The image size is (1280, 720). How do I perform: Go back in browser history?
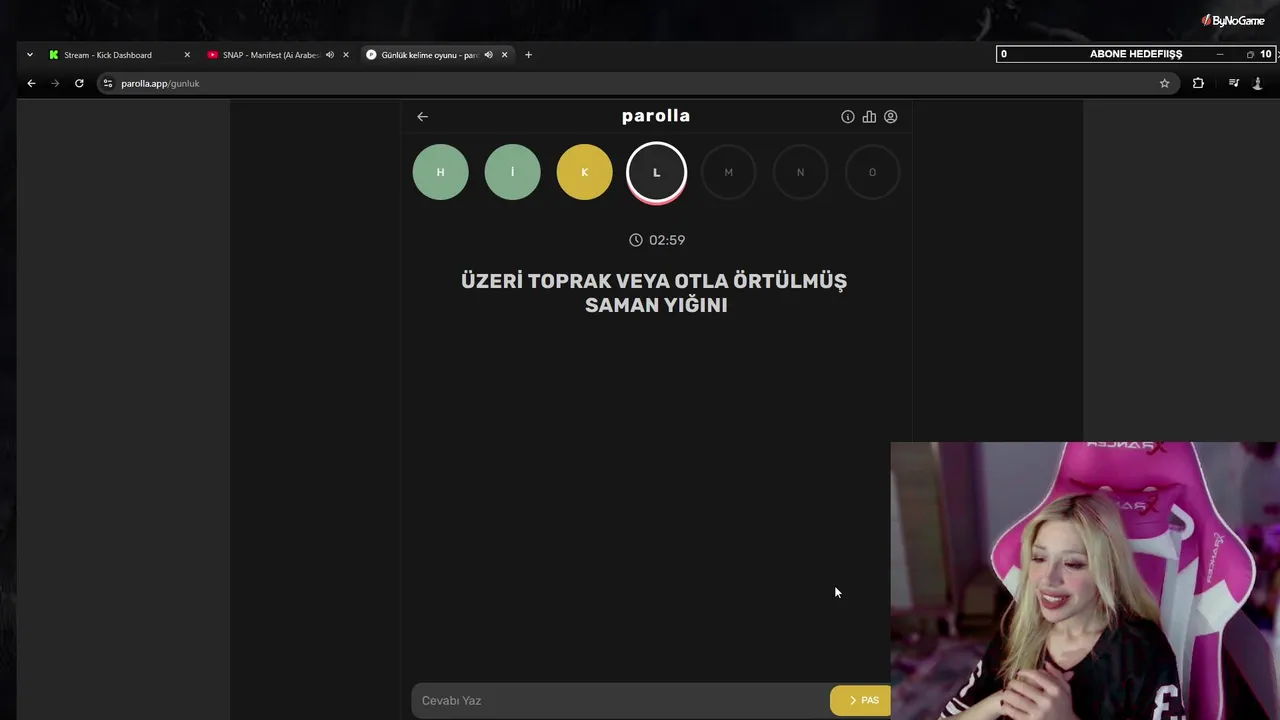tap(31, 83)
